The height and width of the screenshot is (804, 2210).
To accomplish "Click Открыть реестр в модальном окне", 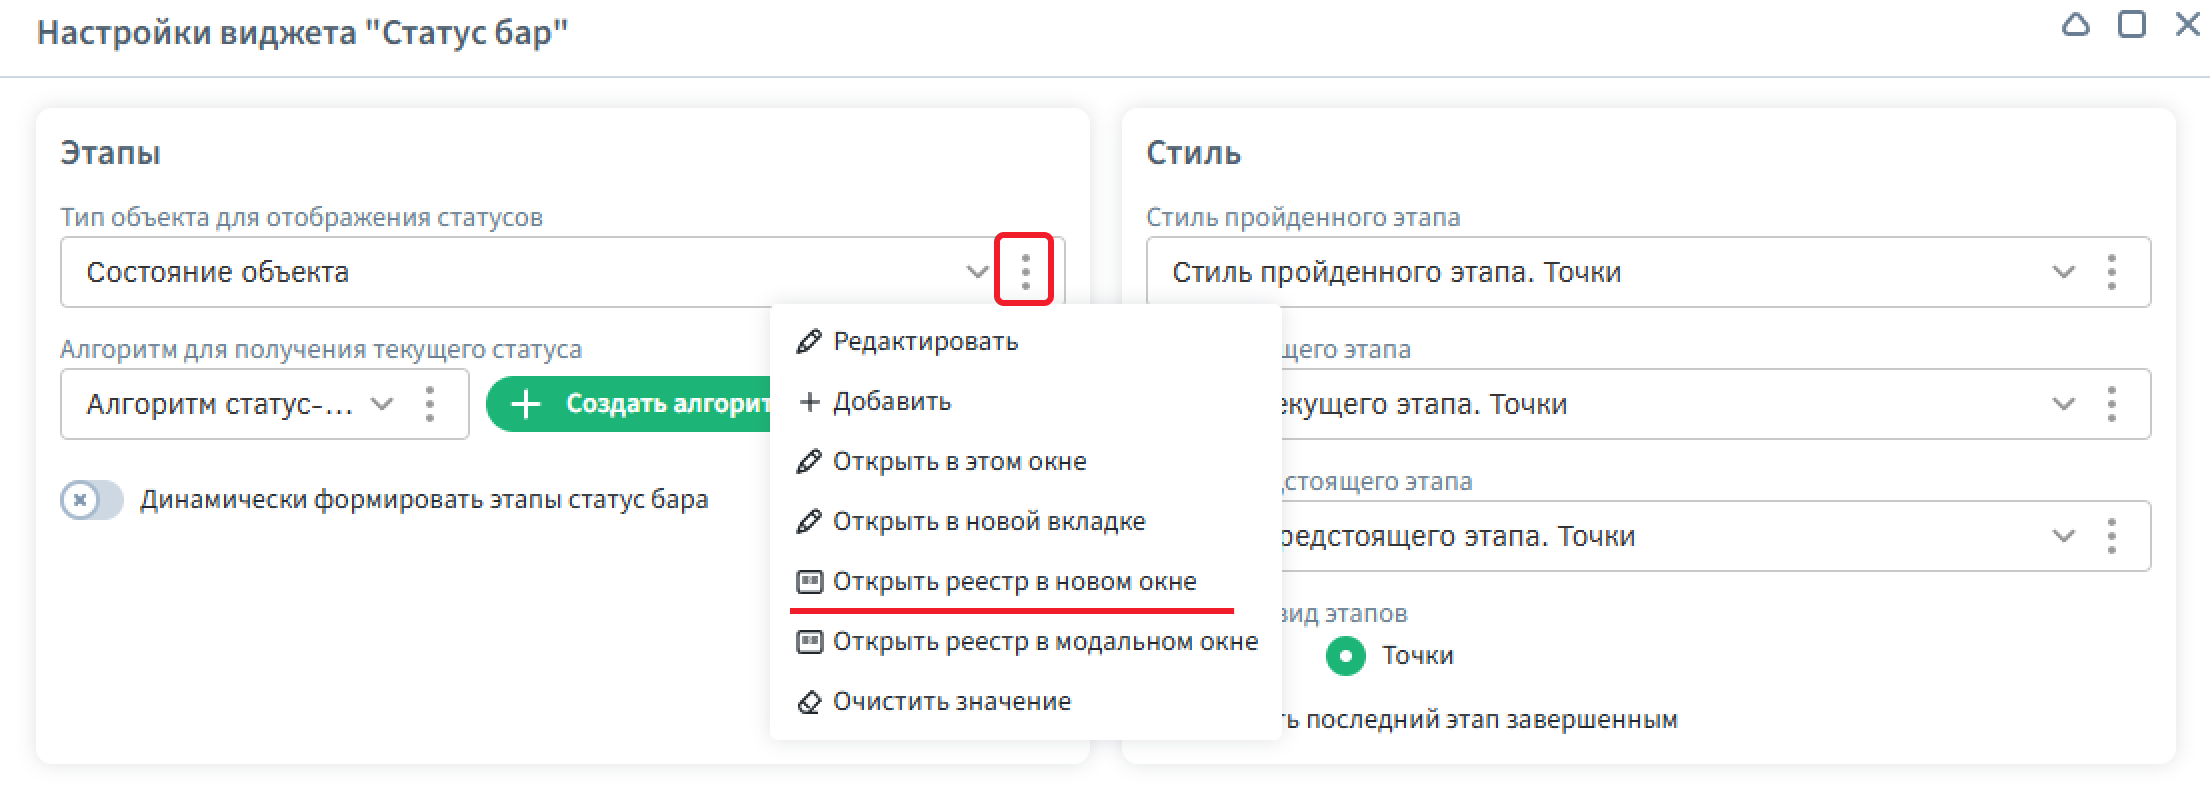I will [x=1045, y=642].
